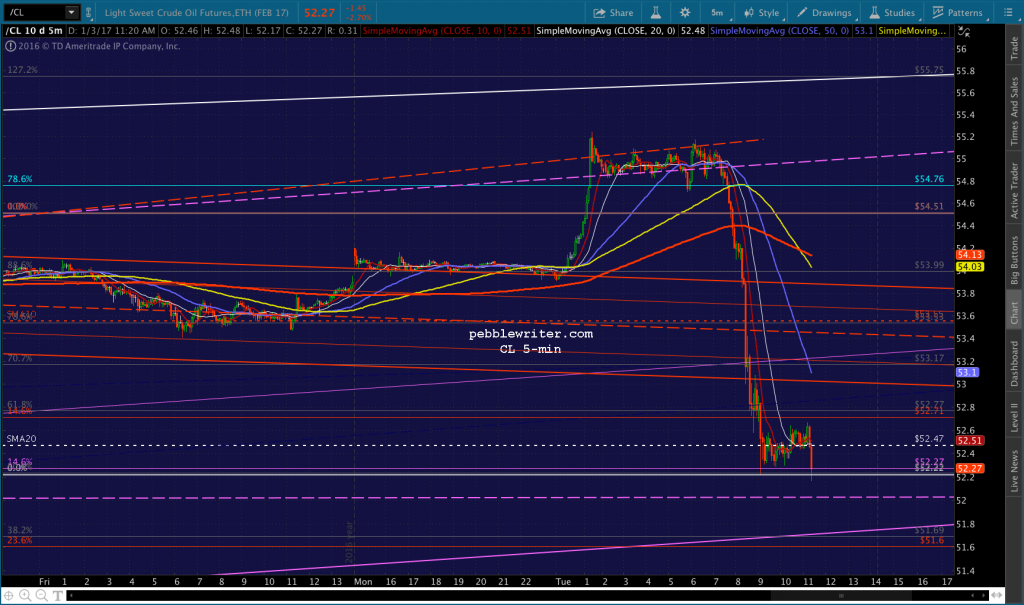Viewport: 1024px width, 605px height.
Task: Open the Trade side tab
Action: point(1014,48)
